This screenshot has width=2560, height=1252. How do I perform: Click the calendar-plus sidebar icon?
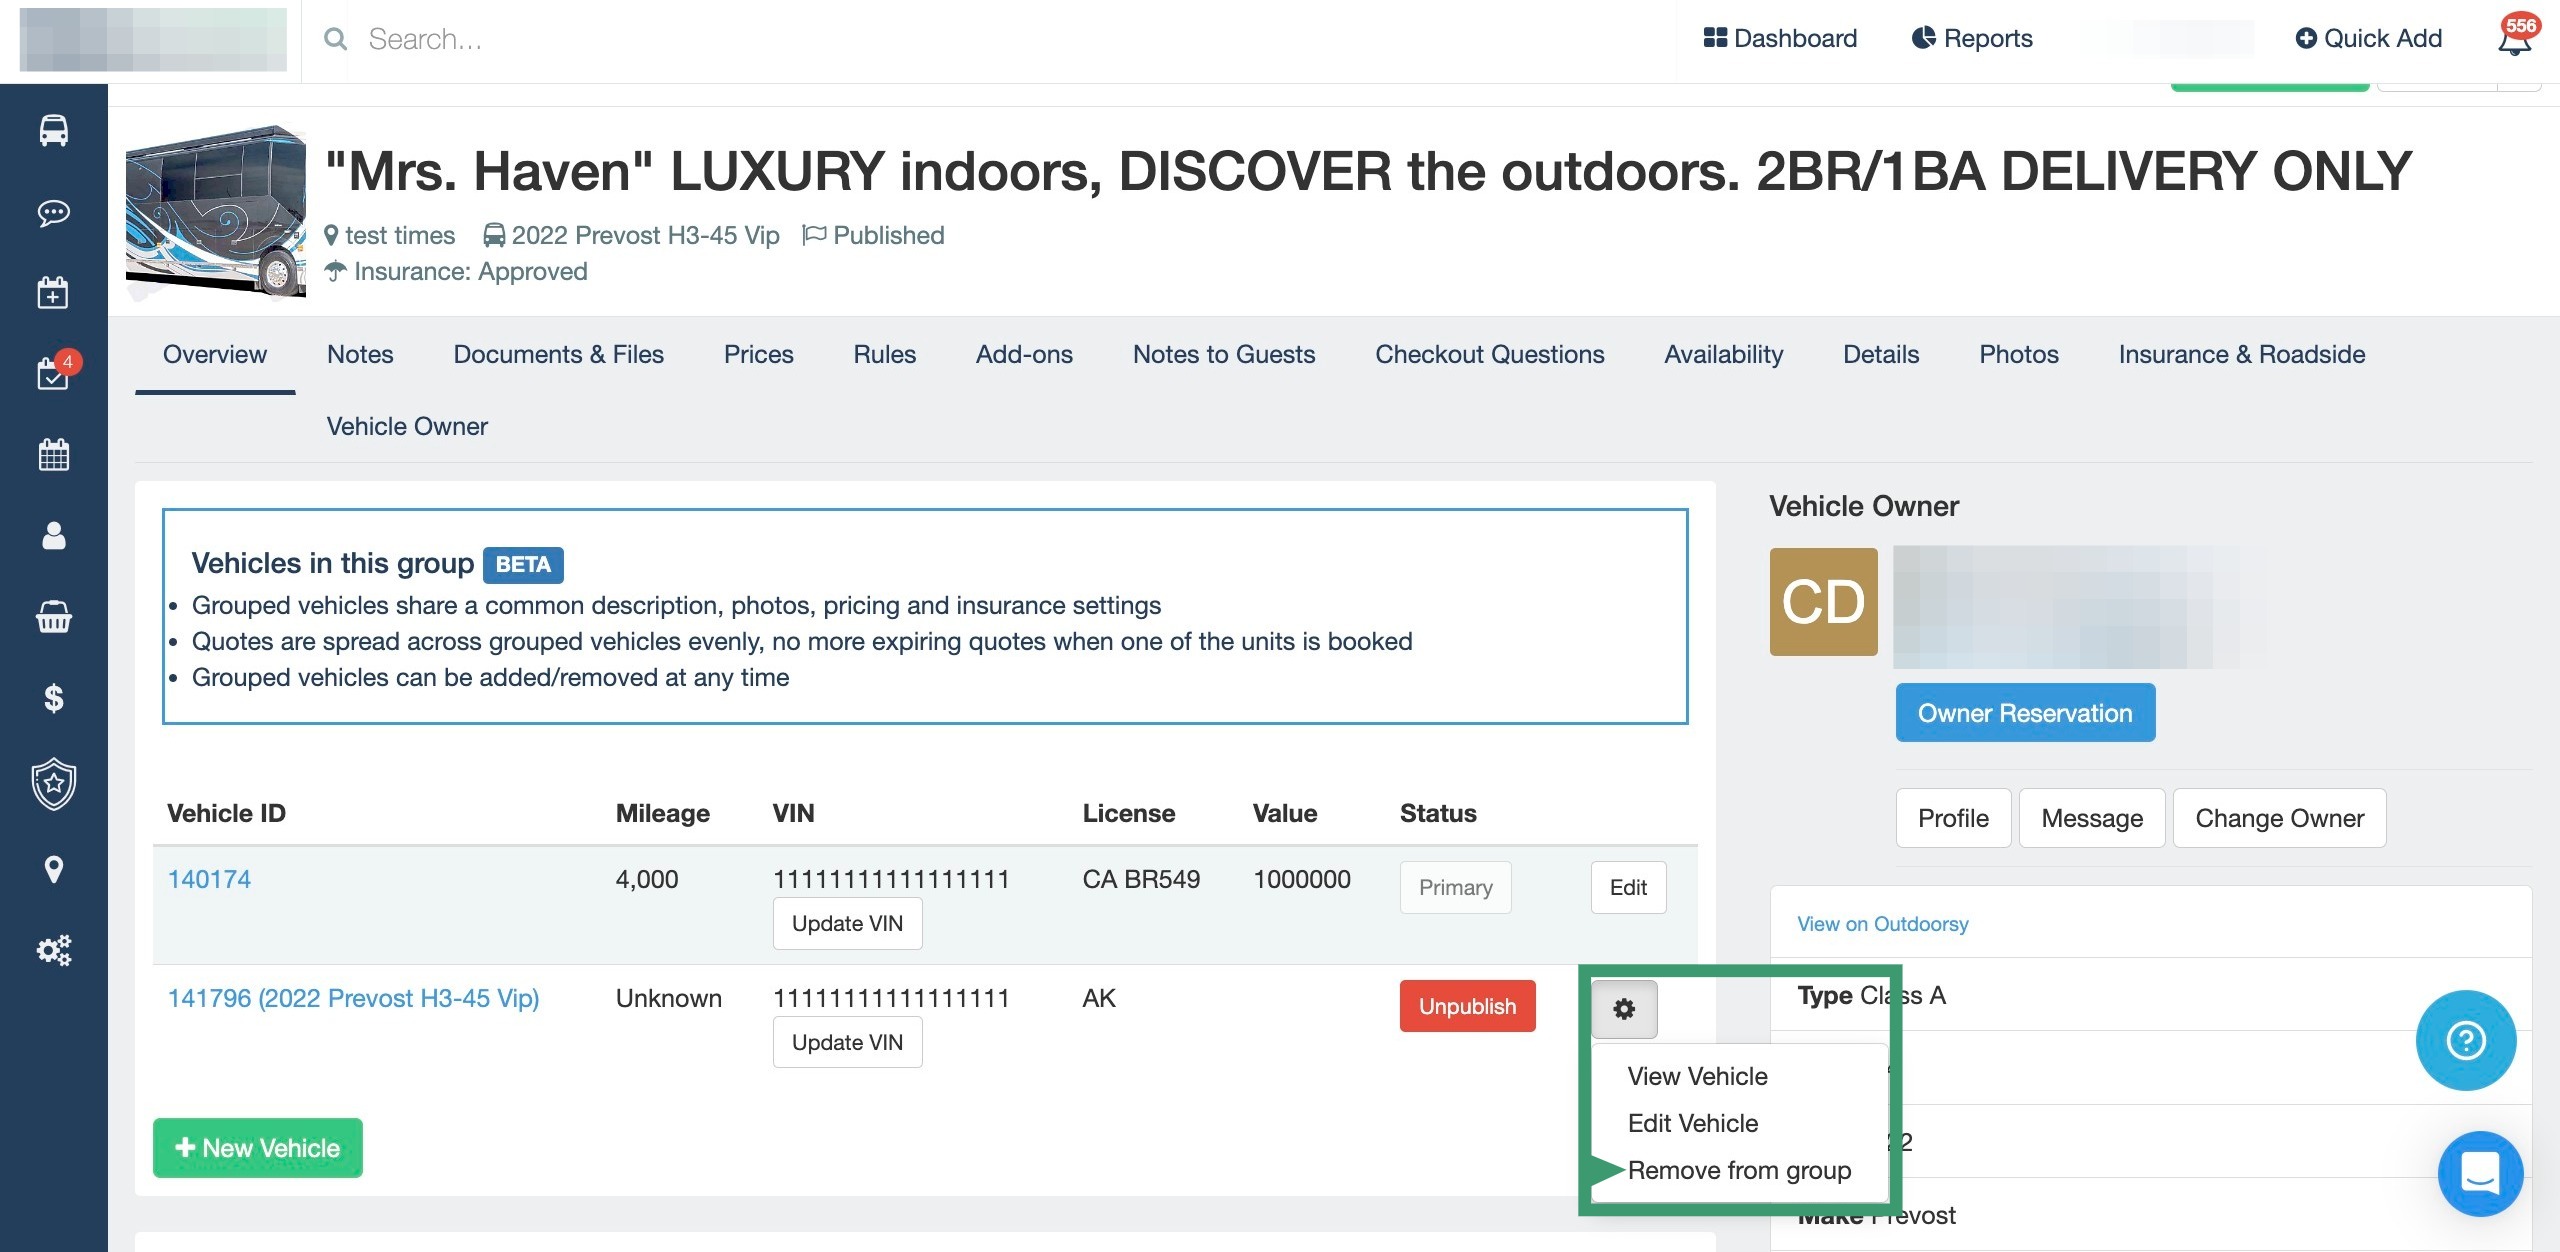[54, 293]
